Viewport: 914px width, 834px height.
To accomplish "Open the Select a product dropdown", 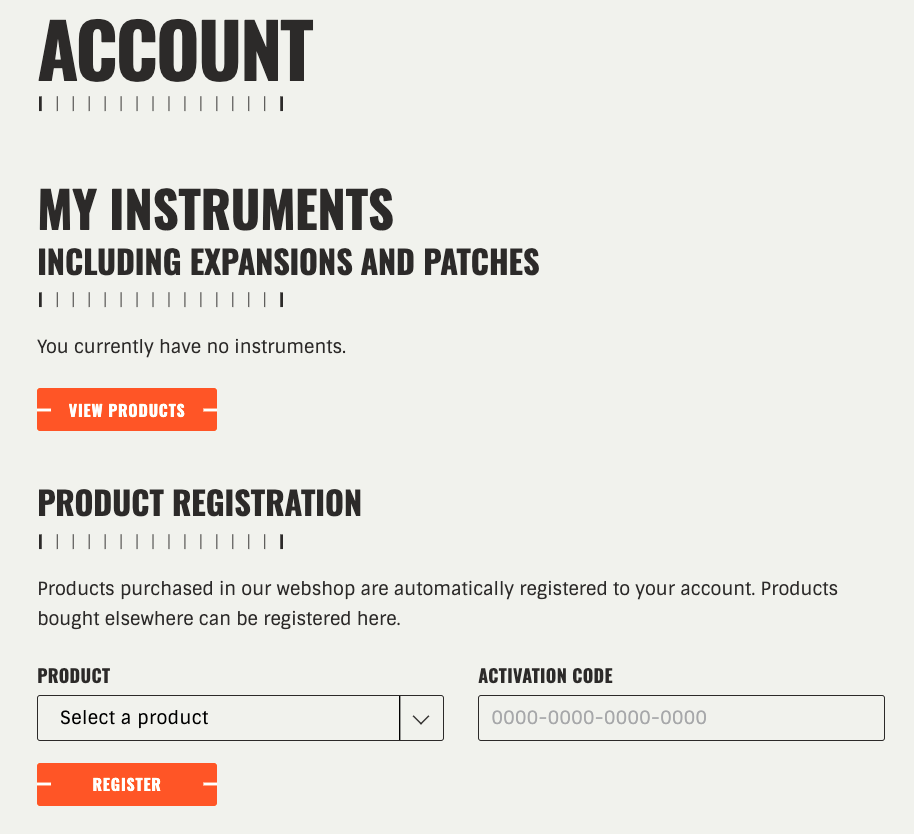I will [x=218, y=718].
